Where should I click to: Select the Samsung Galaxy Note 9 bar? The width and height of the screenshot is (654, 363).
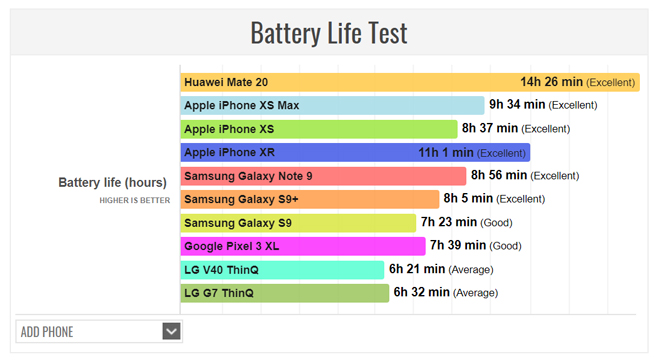pos(323,176)
